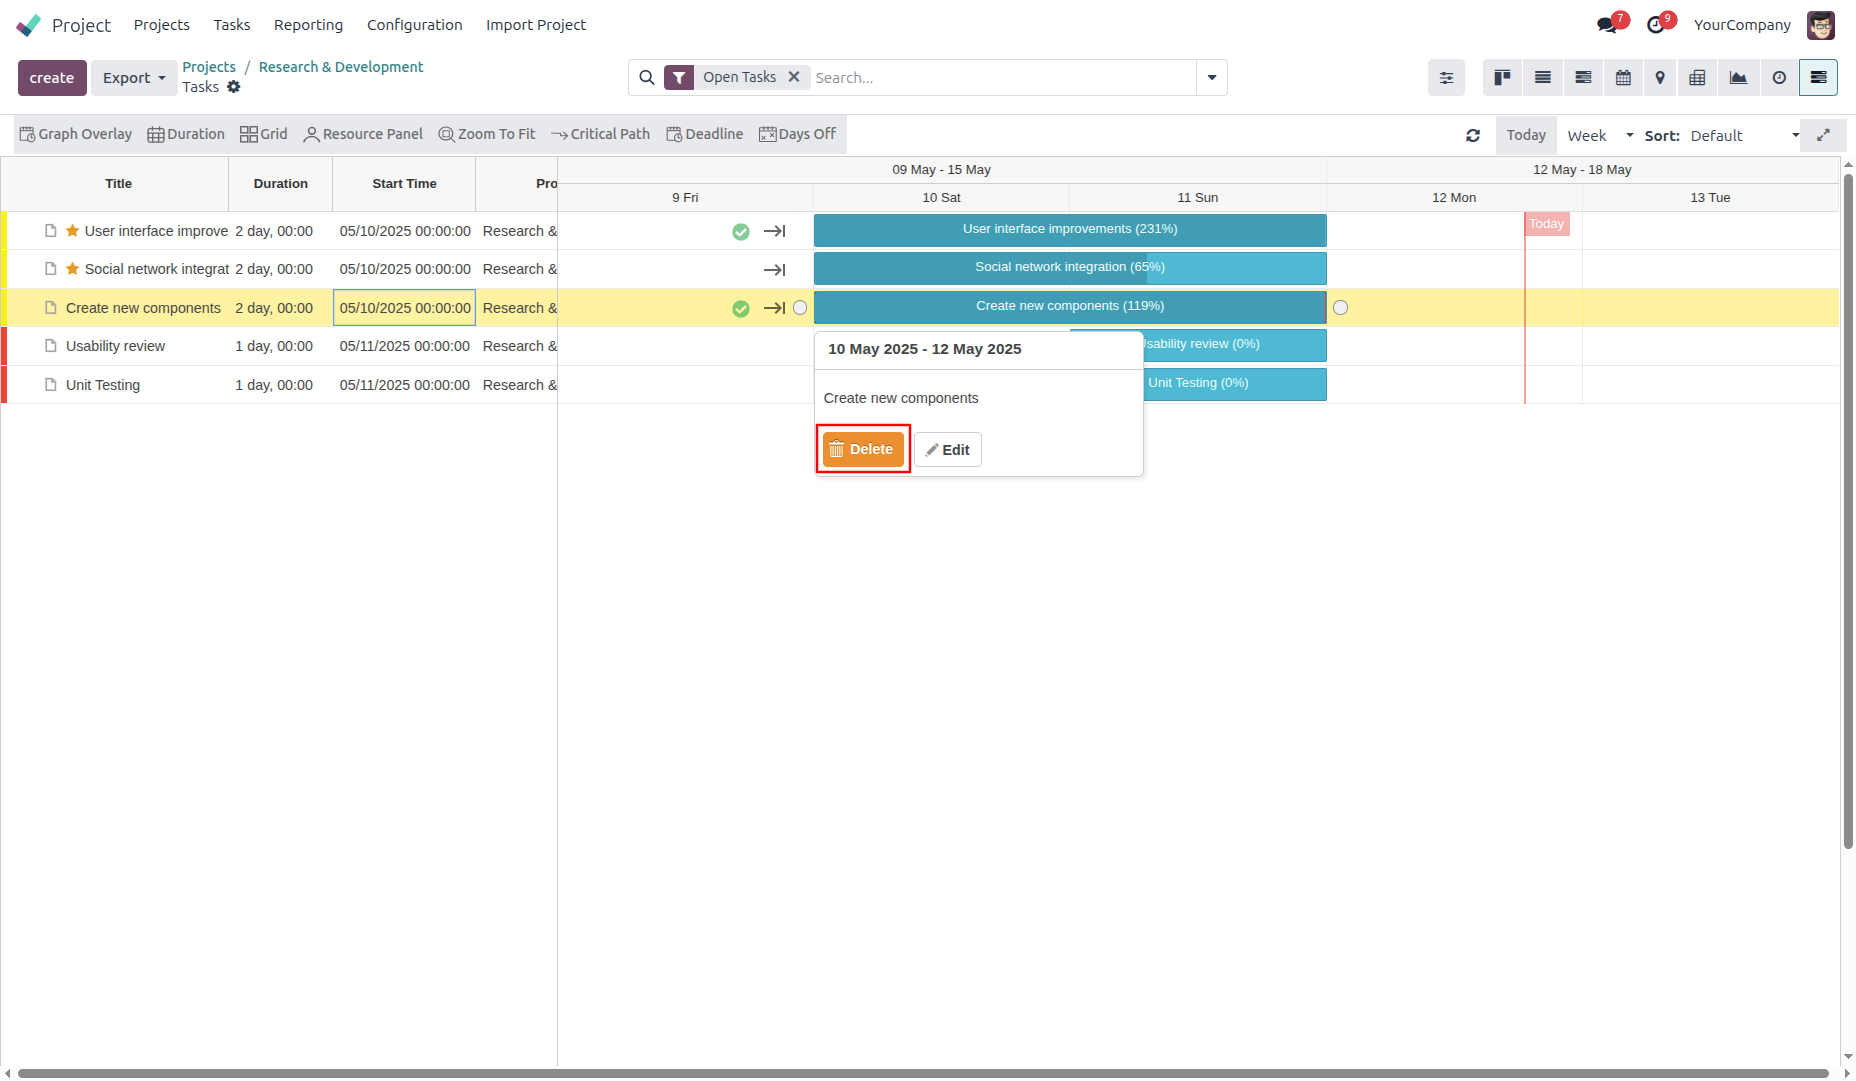The height and width of the screenshot is (1081, 1856).
Task: Open the Configuration menu
Action: [414, 25]
